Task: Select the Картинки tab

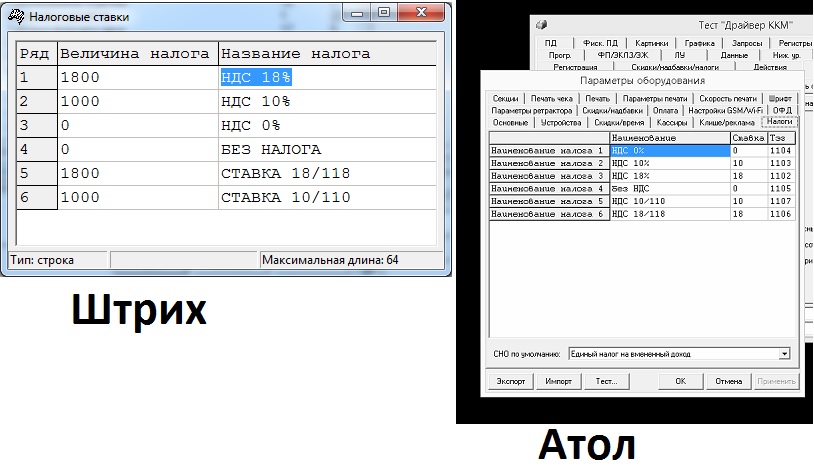Action: (652, 43)
